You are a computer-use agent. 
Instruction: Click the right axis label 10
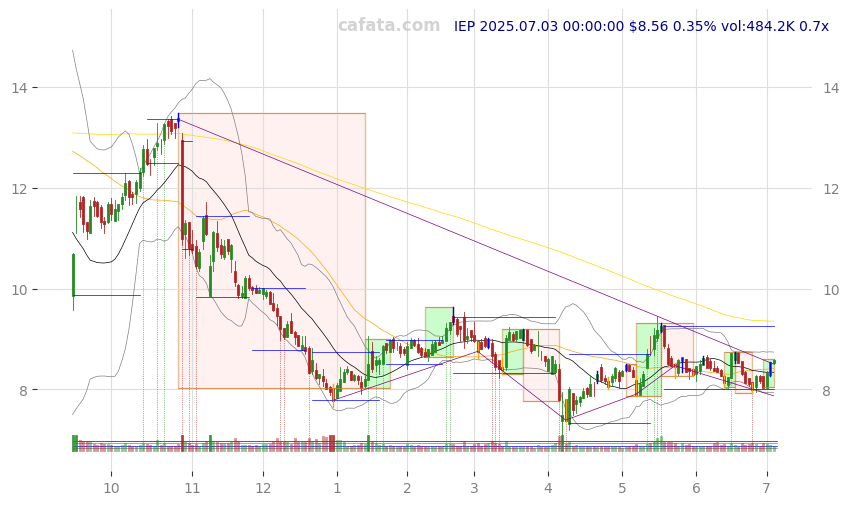click(831, 290)
